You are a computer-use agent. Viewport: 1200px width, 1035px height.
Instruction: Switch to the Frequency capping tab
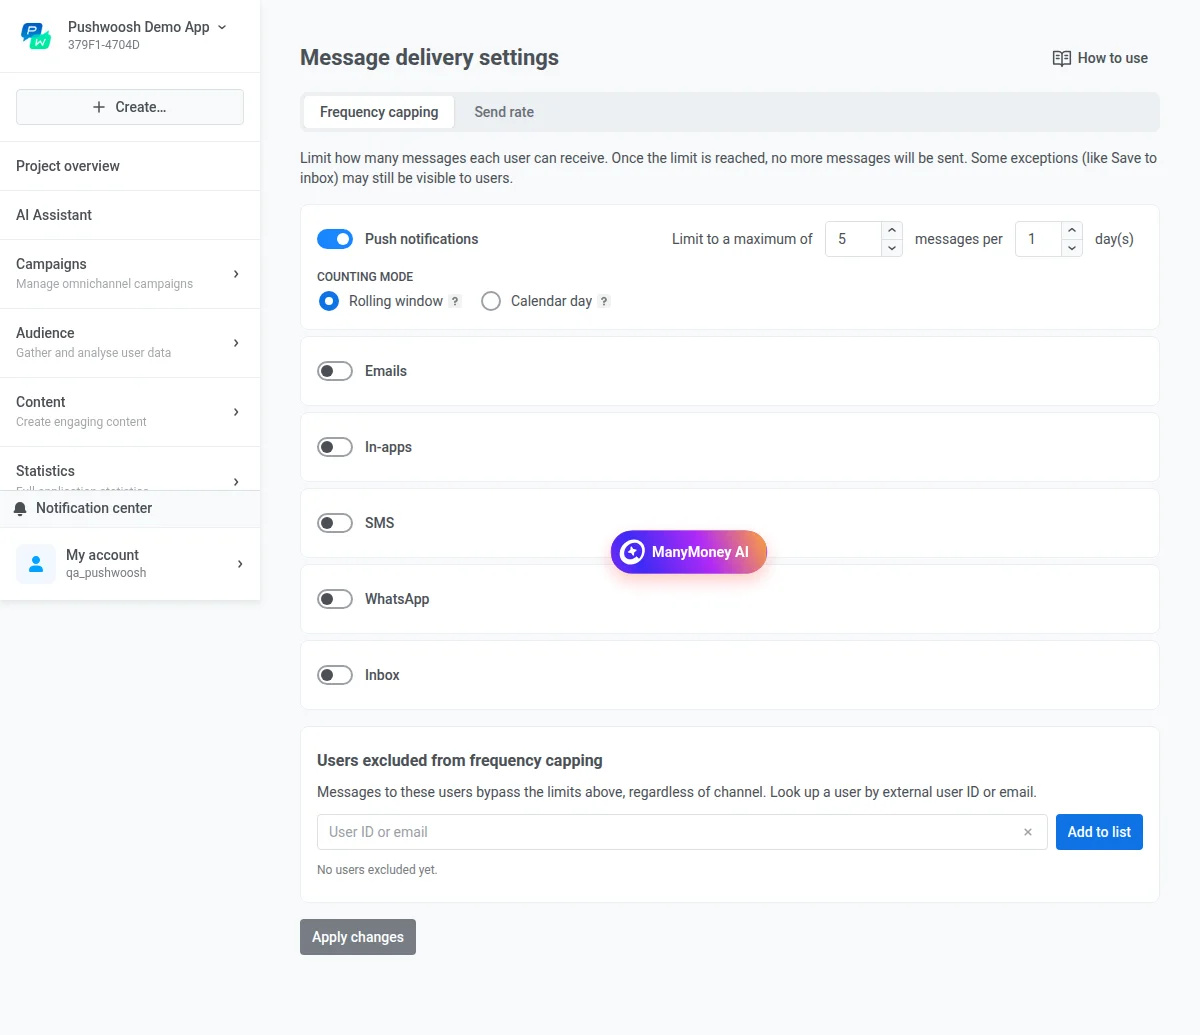coord(379,112)
